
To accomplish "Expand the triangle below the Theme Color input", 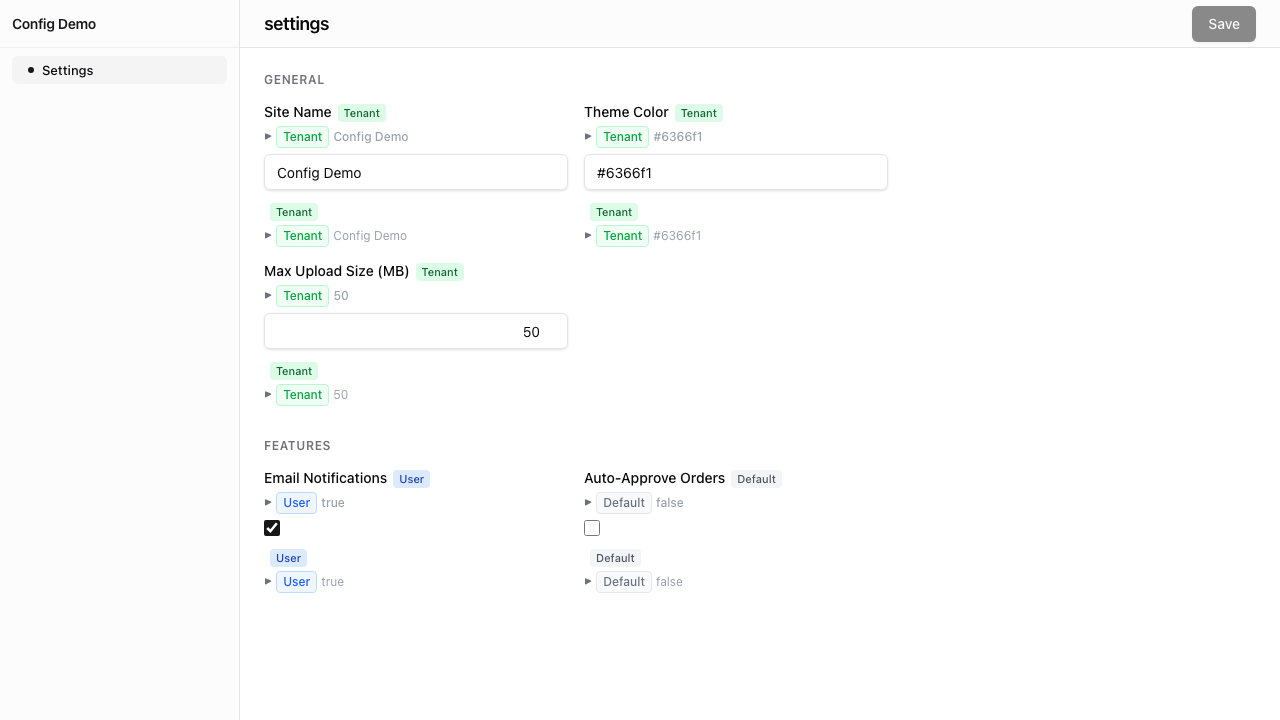I will coord(588,235).
